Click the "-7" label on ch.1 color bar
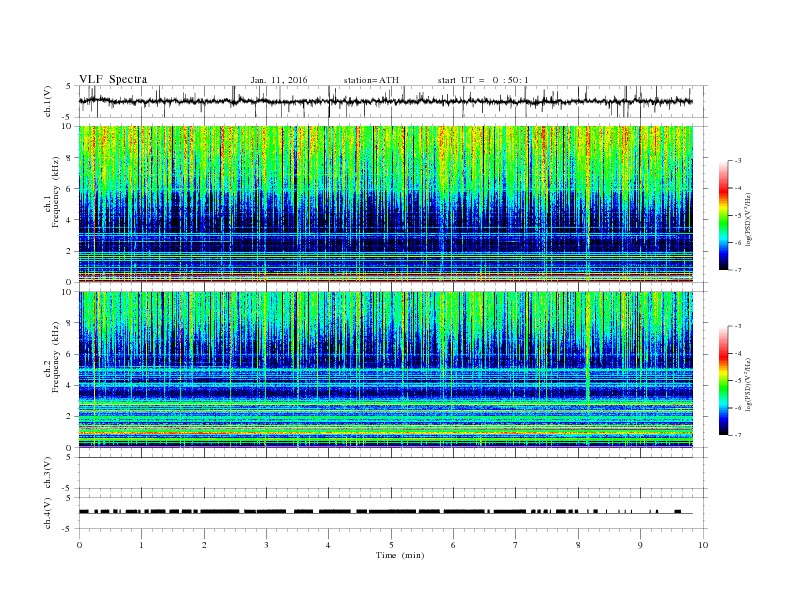Viewport: 792px width, 612px height. point(737,270)
